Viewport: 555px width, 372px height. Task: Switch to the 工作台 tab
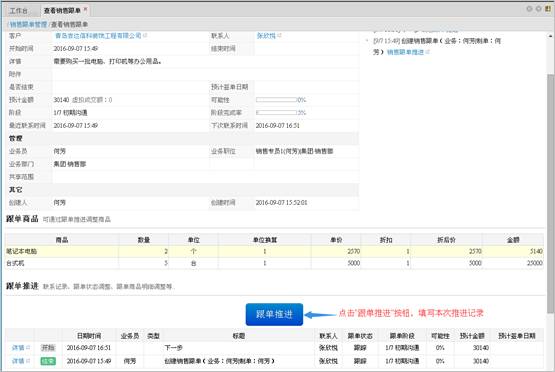click(x=18, y=11)
